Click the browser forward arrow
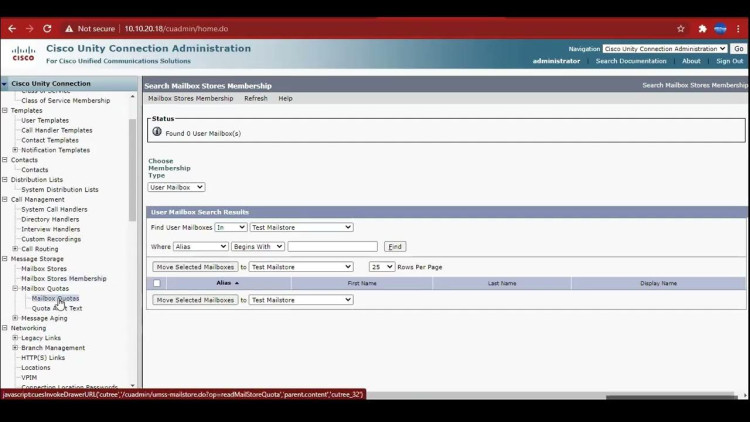750x422 pixels. click(30, 29)
